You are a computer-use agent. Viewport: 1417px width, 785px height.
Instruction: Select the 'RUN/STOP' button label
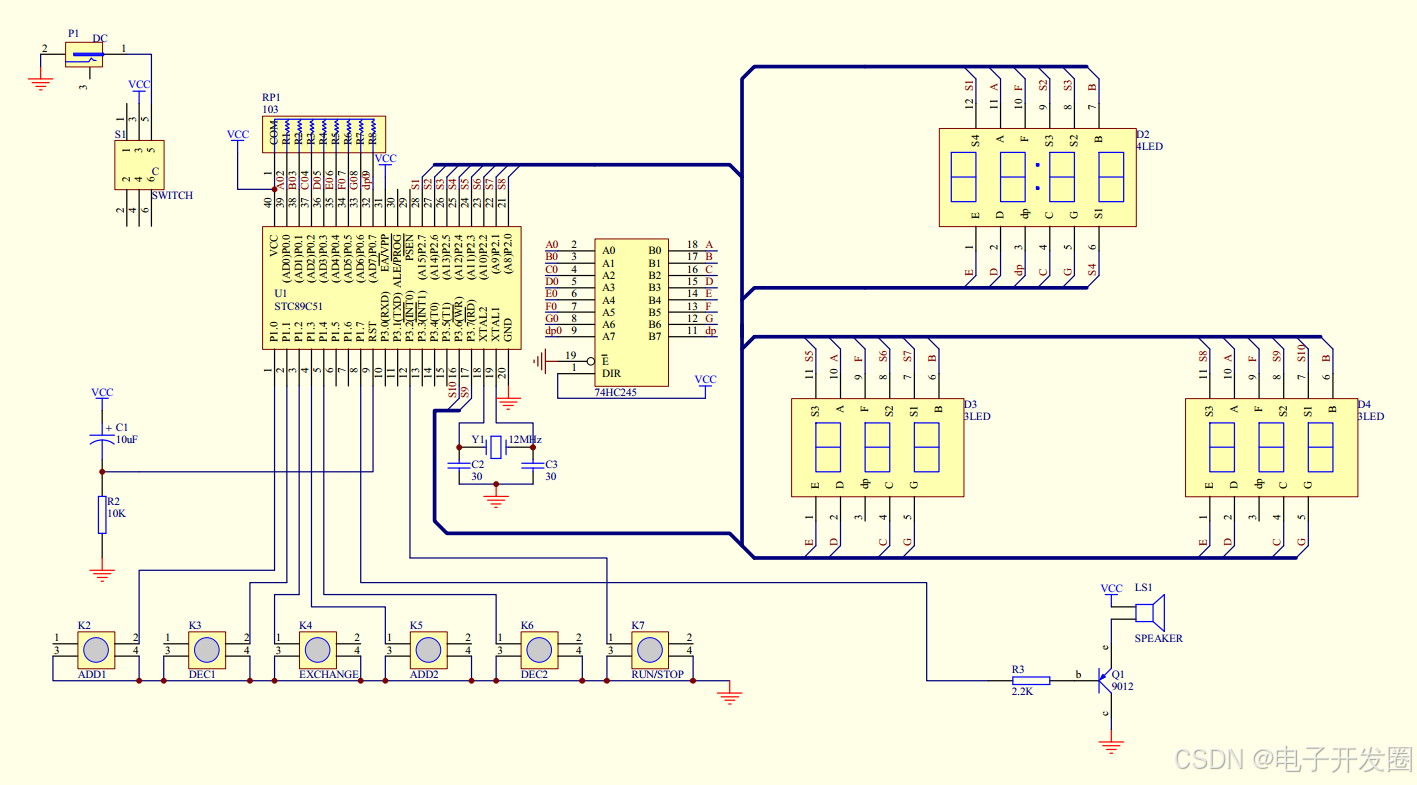click(658, 675)
